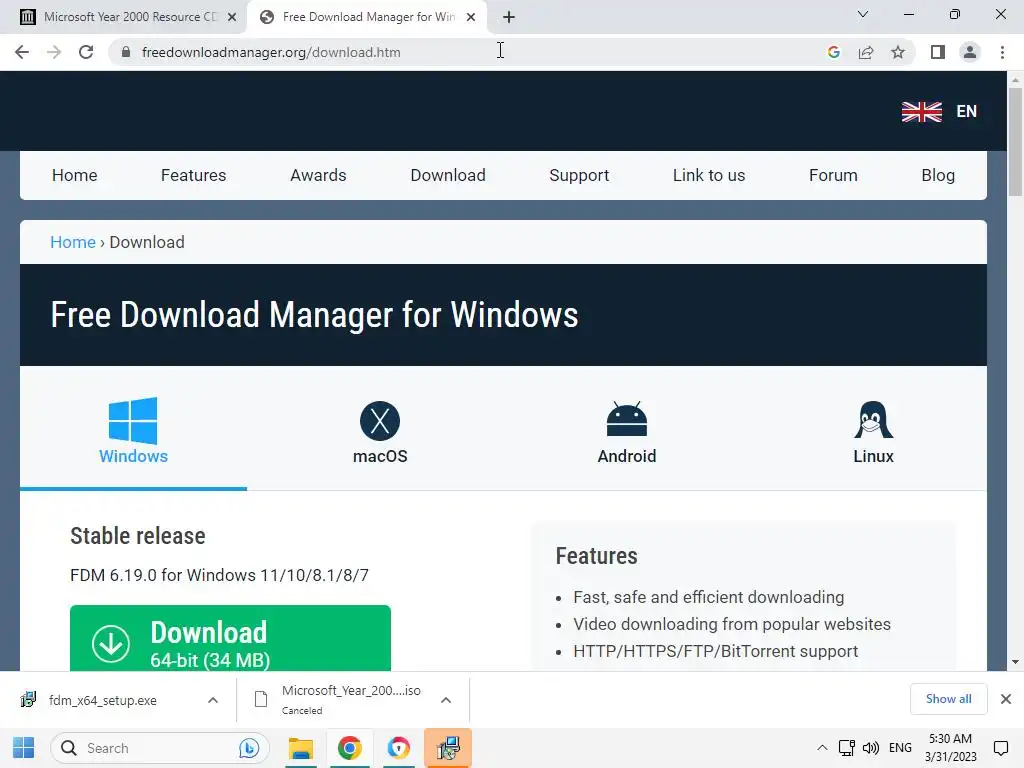Image resolution: width=1024 pixels, height=768 pixels.
Task: Open Support in site navigation
Action: pos(579,175)
